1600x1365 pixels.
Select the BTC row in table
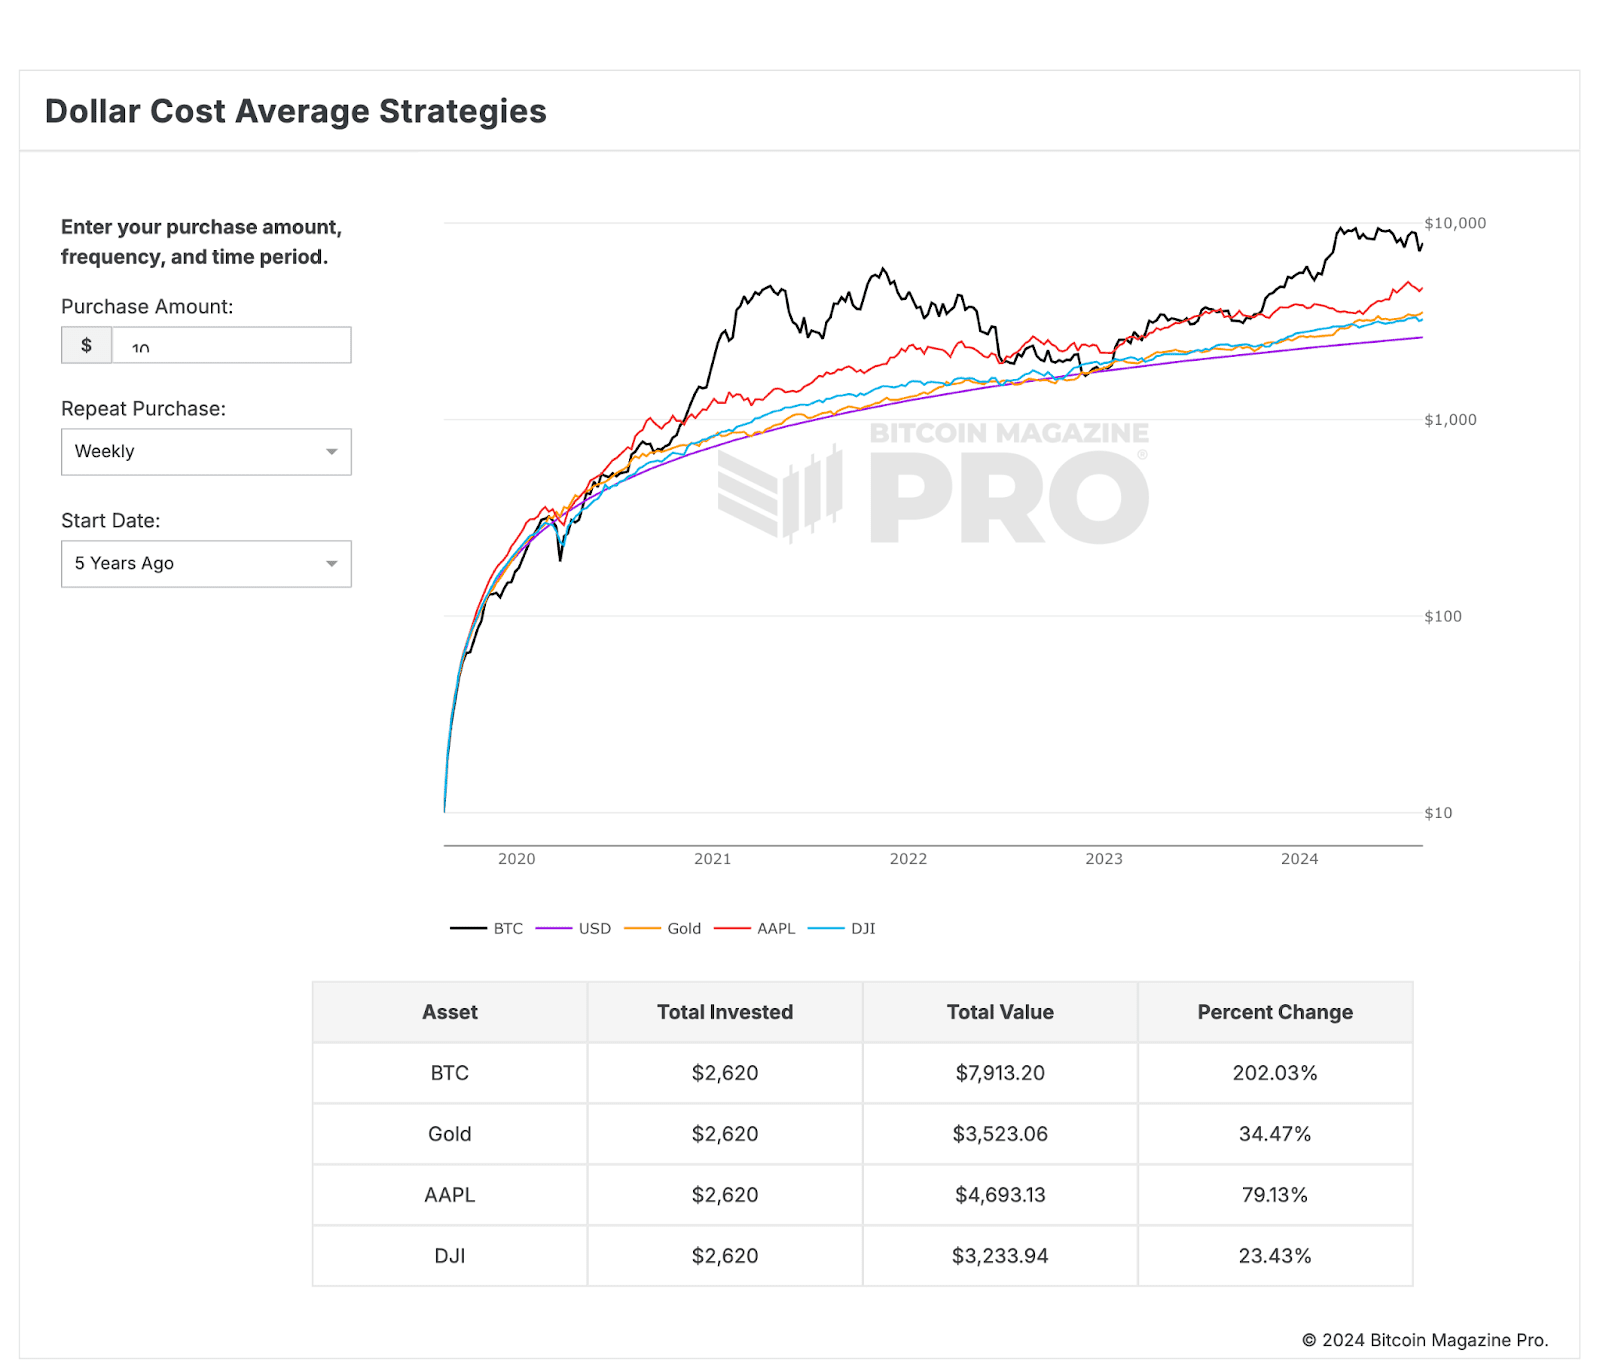coord(450,1073)
